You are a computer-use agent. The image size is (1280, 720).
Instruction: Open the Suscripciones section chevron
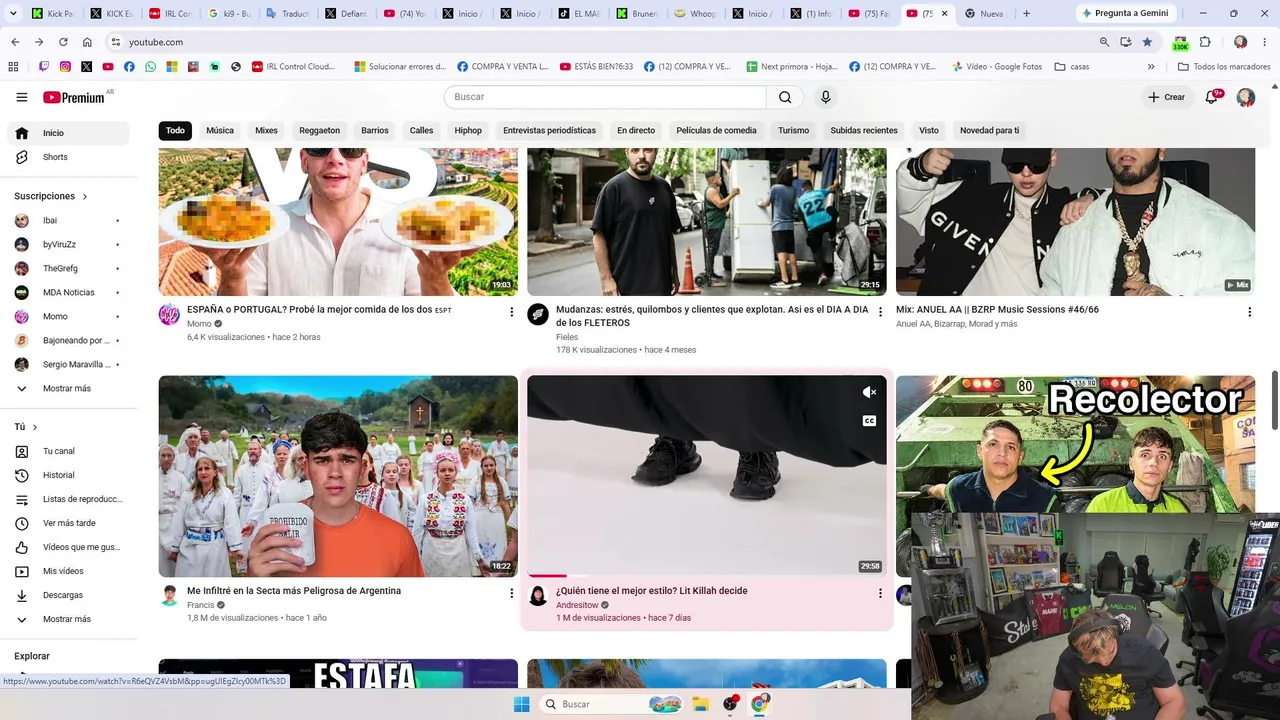[x=85, y=197]
